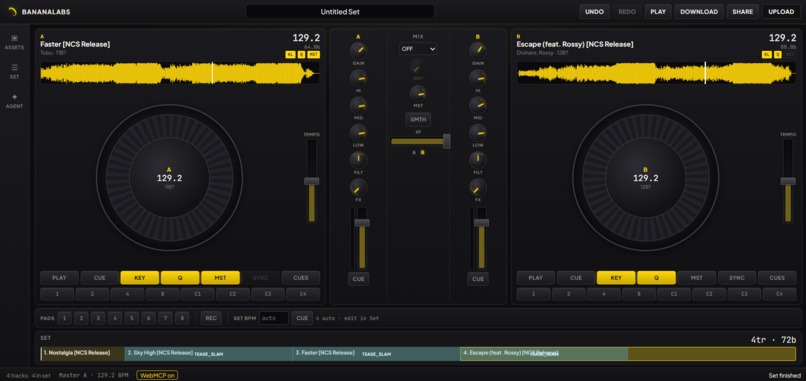Click the DOWNLOAD button
The image size is (806, 381).
[x=699, y=11]
